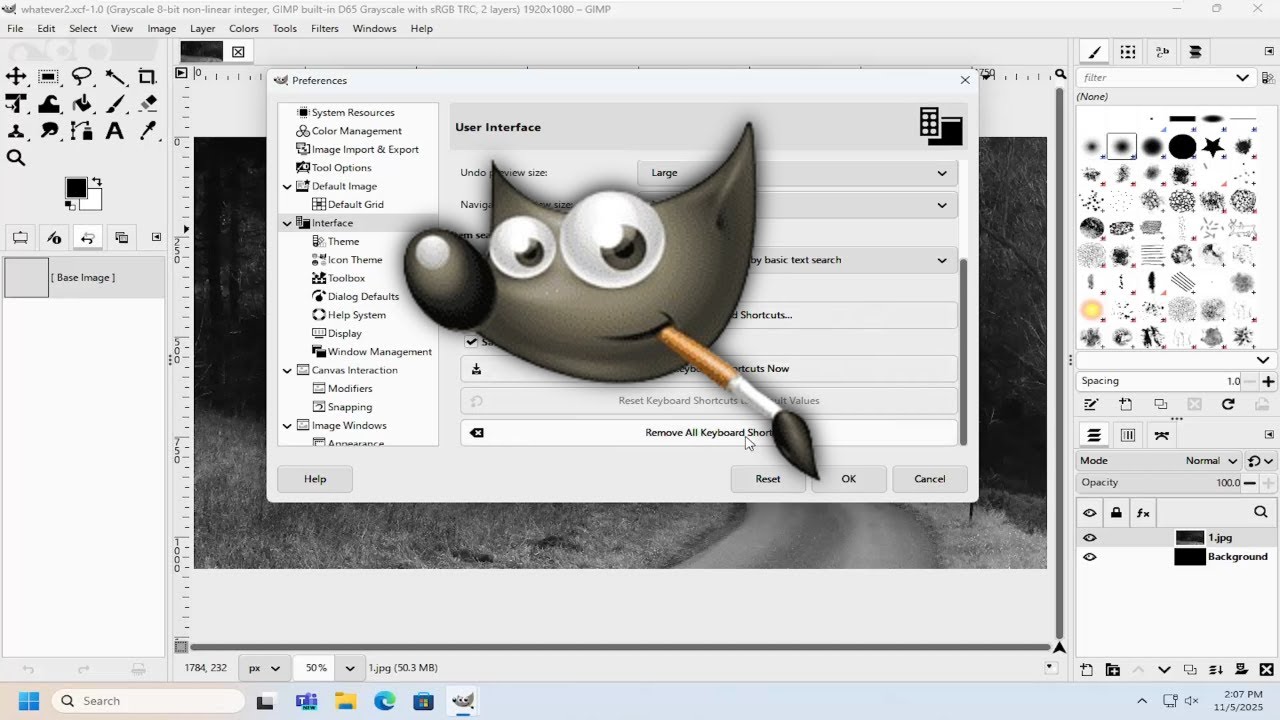Open layer search magnifier in Layers panel

(x=1260, y=512)
